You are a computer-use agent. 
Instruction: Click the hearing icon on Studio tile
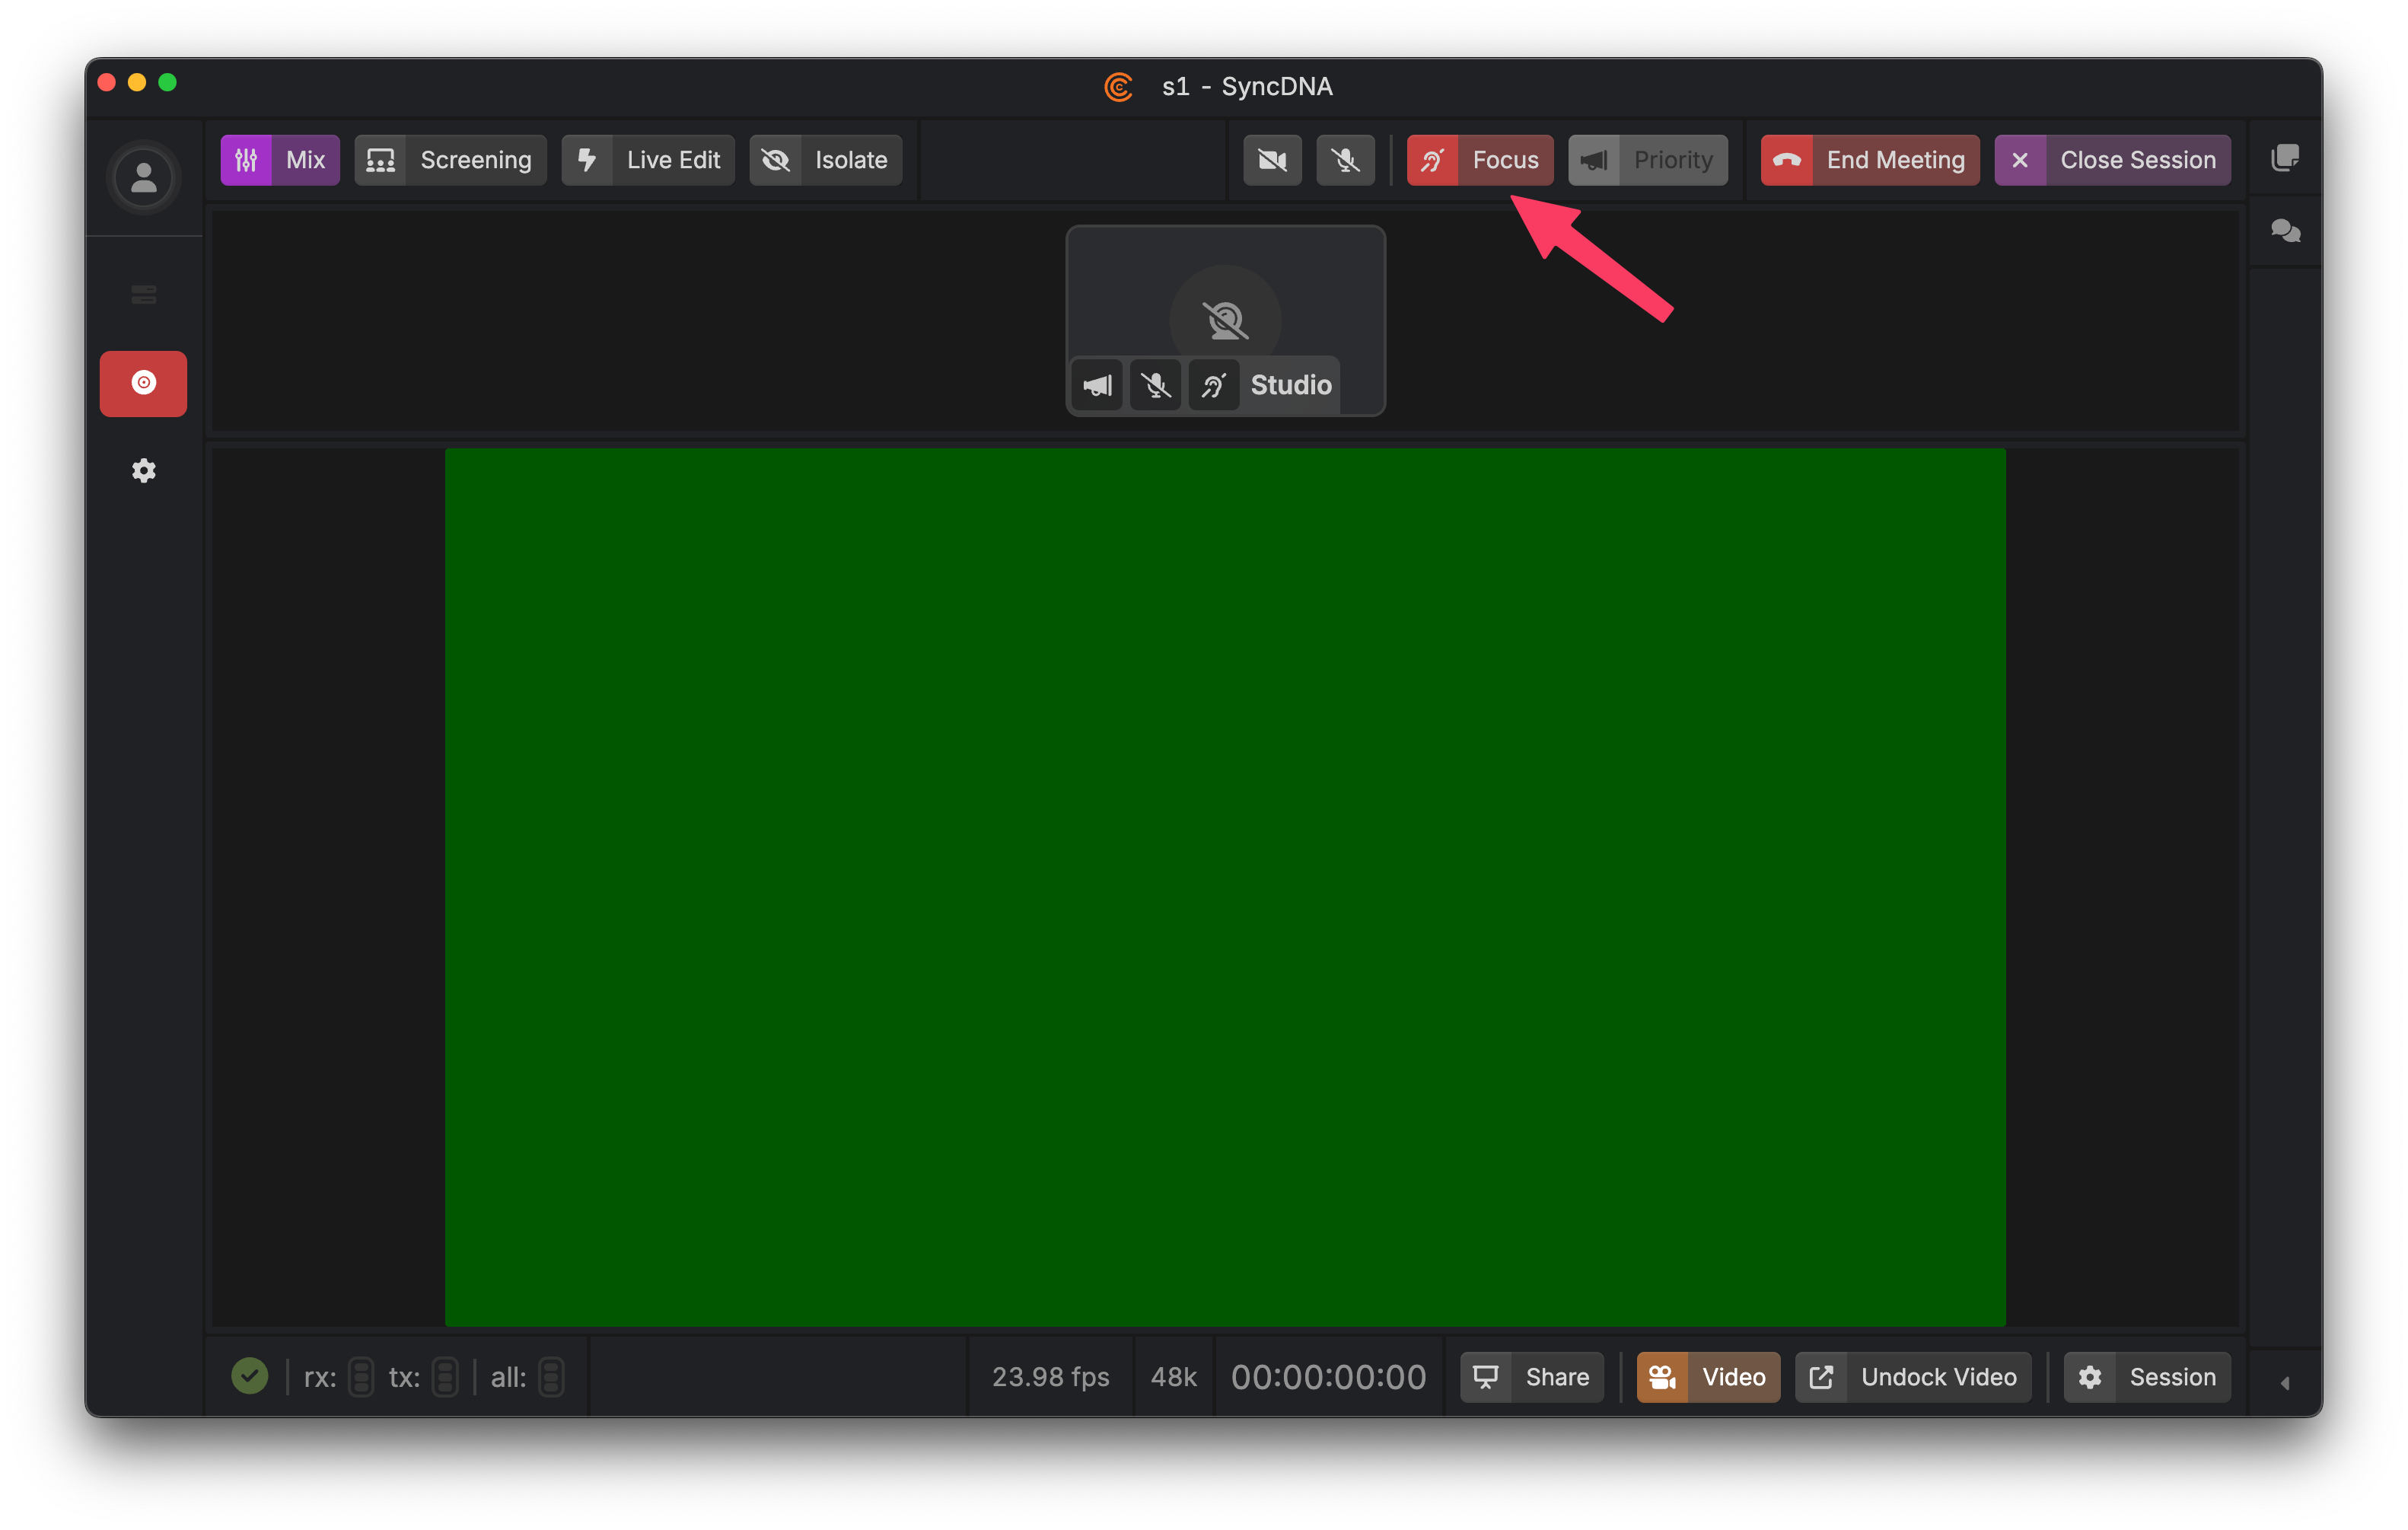pyautogui.click(x=1214, y=385)
